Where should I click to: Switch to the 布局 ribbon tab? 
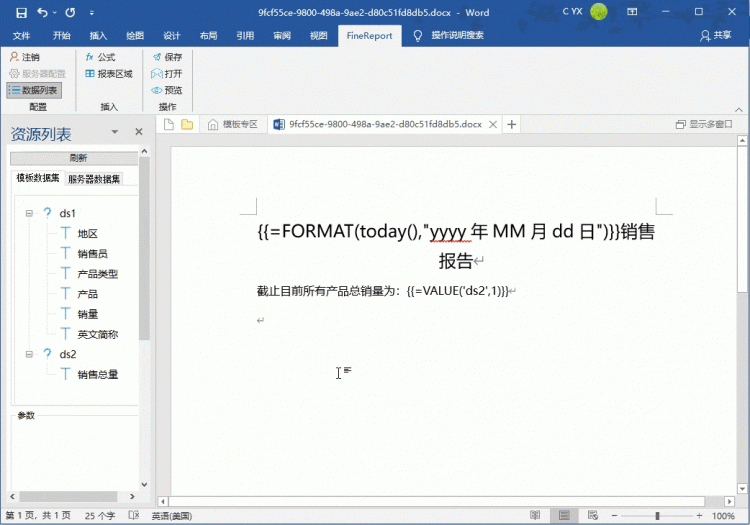click(x=209, y=35)
